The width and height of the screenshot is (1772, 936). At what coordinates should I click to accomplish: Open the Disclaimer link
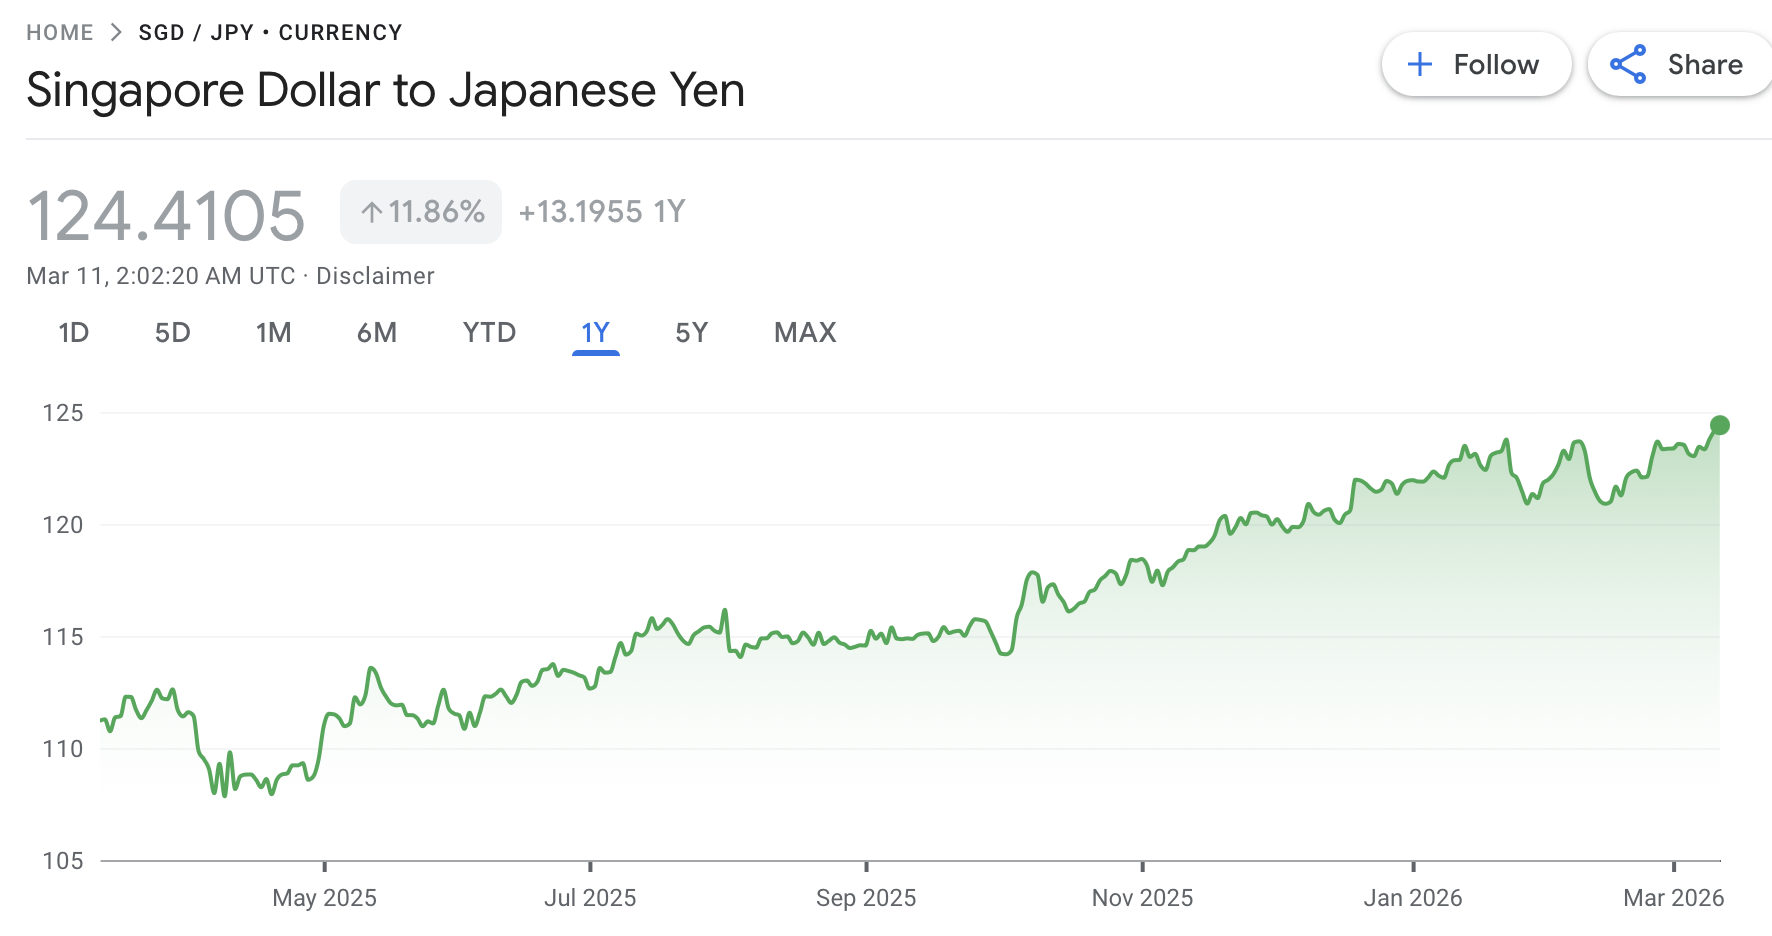click(x=375, y=275)
